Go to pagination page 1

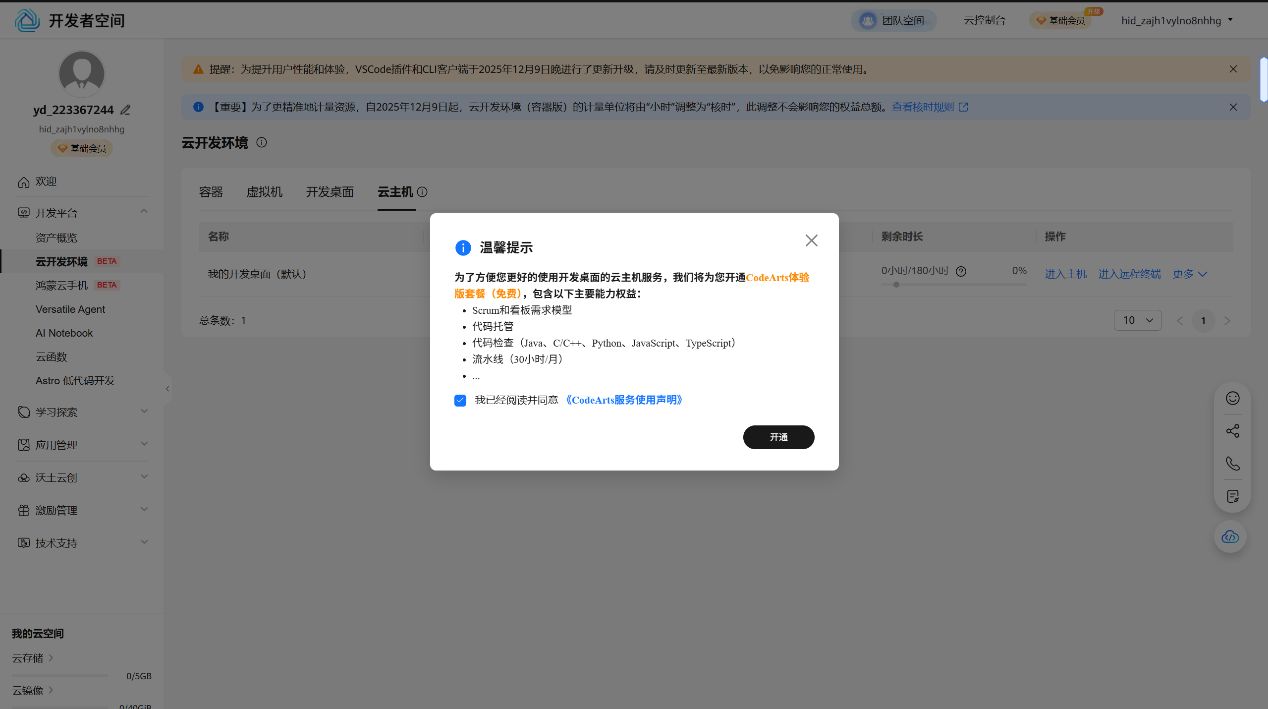[1203, 321]
